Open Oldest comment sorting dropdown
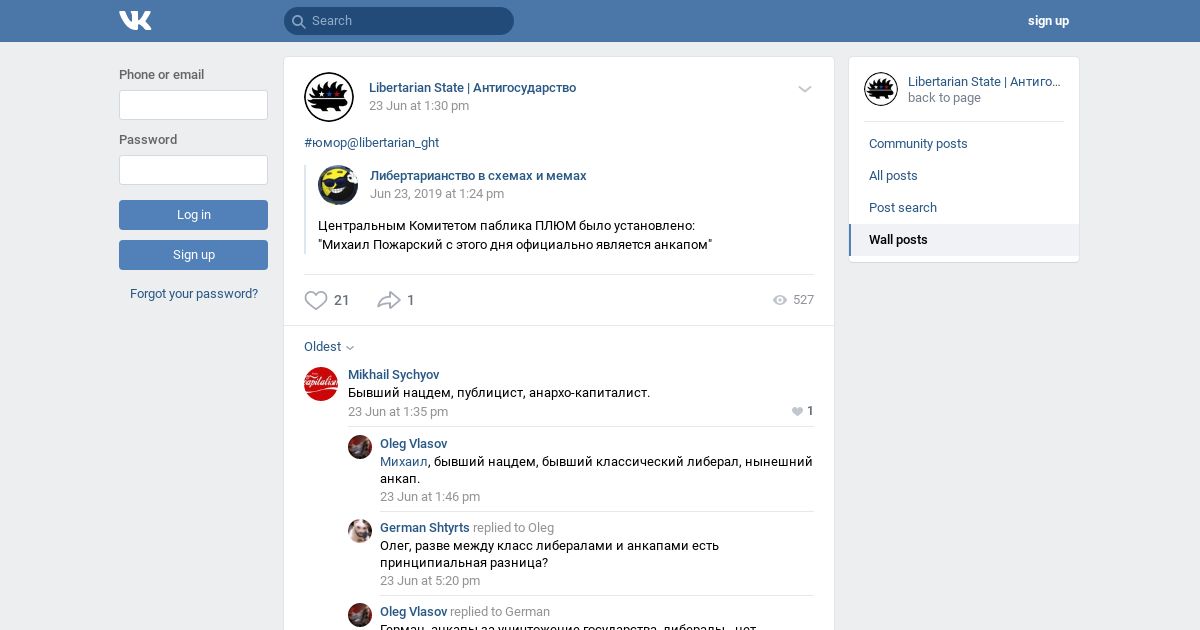The width and height of the screenshot is (1200, 630). point(329,347)
